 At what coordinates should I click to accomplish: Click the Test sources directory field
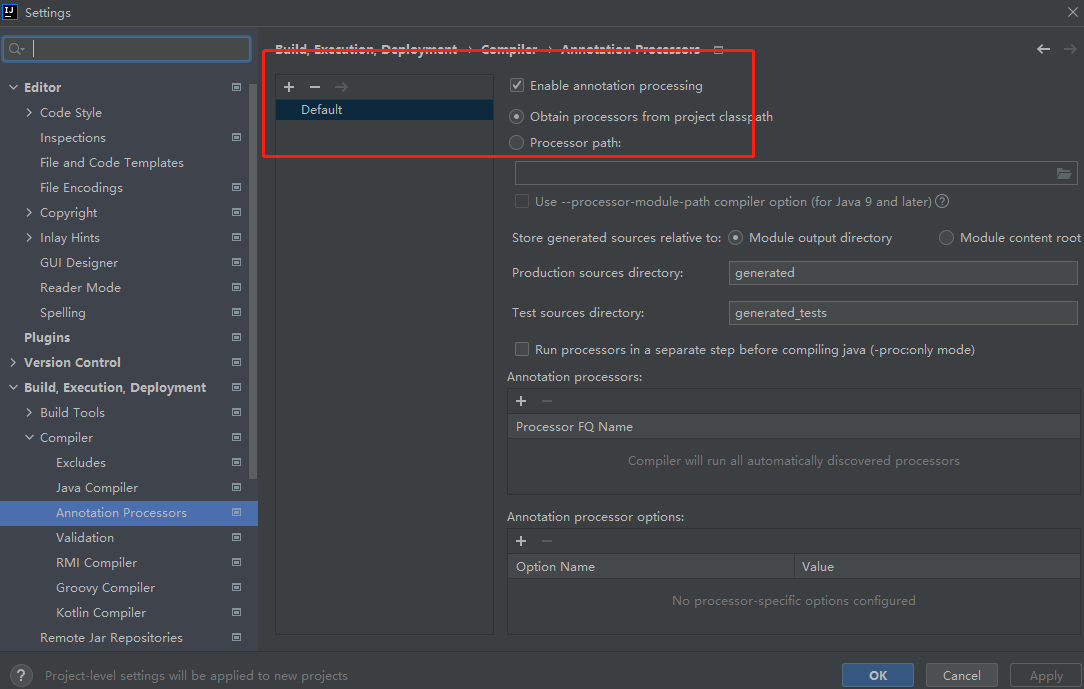[903, 312]
